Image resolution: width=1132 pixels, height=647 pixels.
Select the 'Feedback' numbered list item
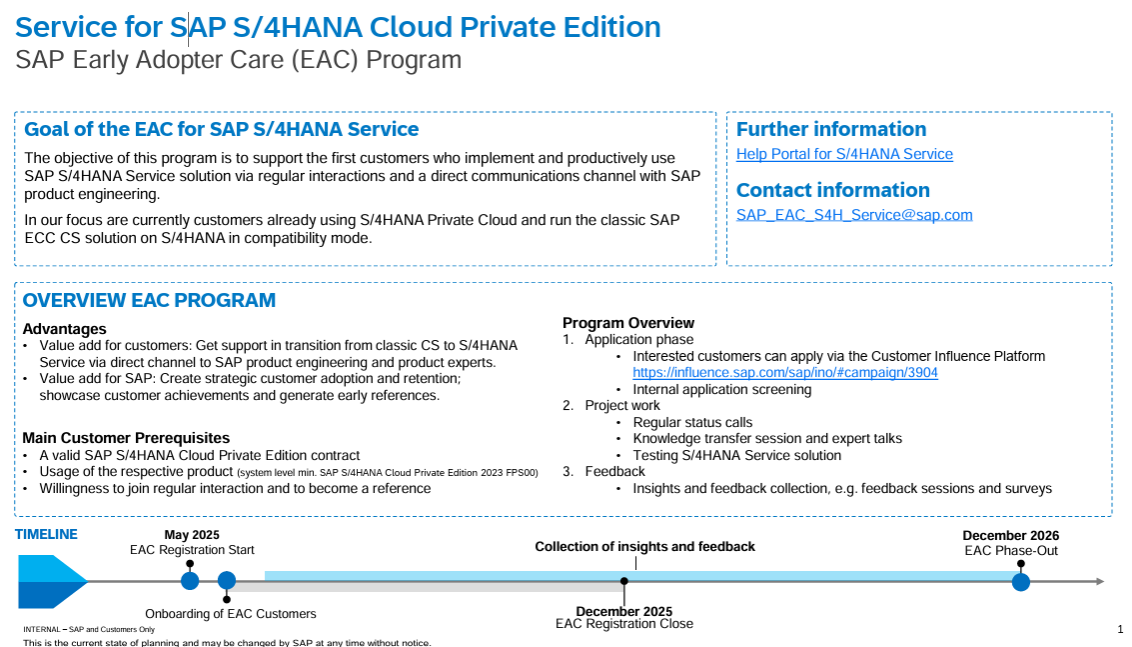(614, 471)
